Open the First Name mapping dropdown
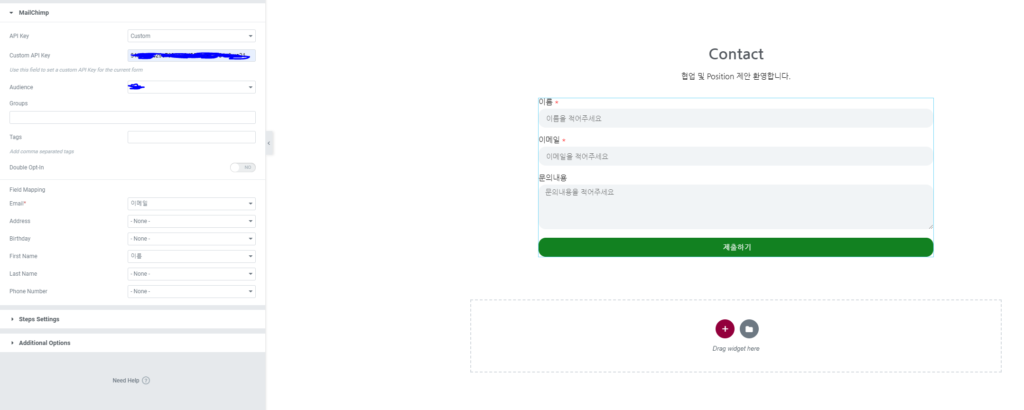Image resolution: width=1024 pixels, height=410 pixels. (x=191, y=257)
